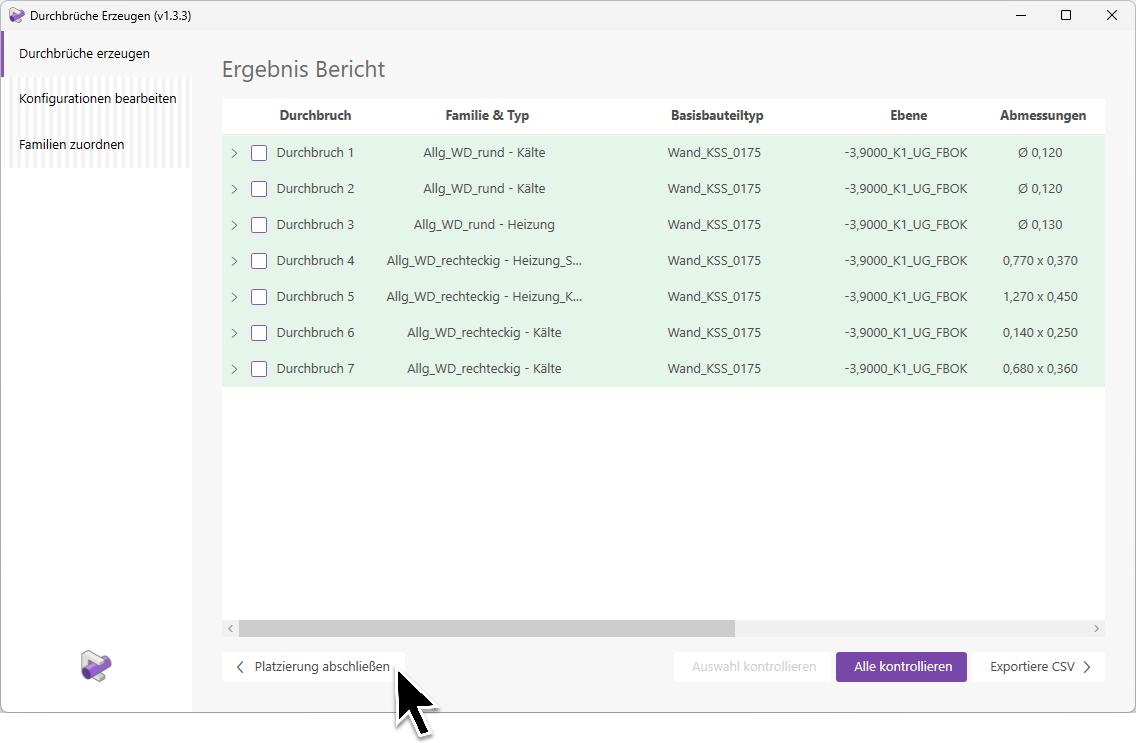Maximize the Durchbrüche Erzeugen window

point(1066,15)
